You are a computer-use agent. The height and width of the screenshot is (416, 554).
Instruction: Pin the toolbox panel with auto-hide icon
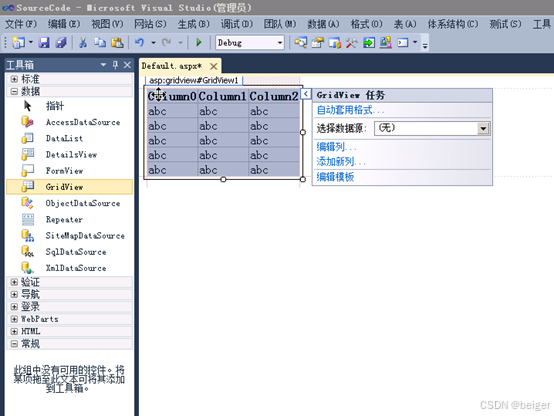point(116,65)
